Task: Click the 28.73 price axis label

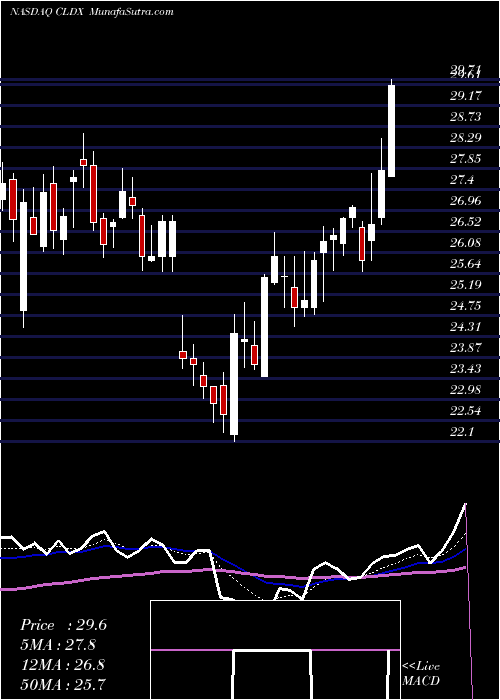Action: pos(466,117)
